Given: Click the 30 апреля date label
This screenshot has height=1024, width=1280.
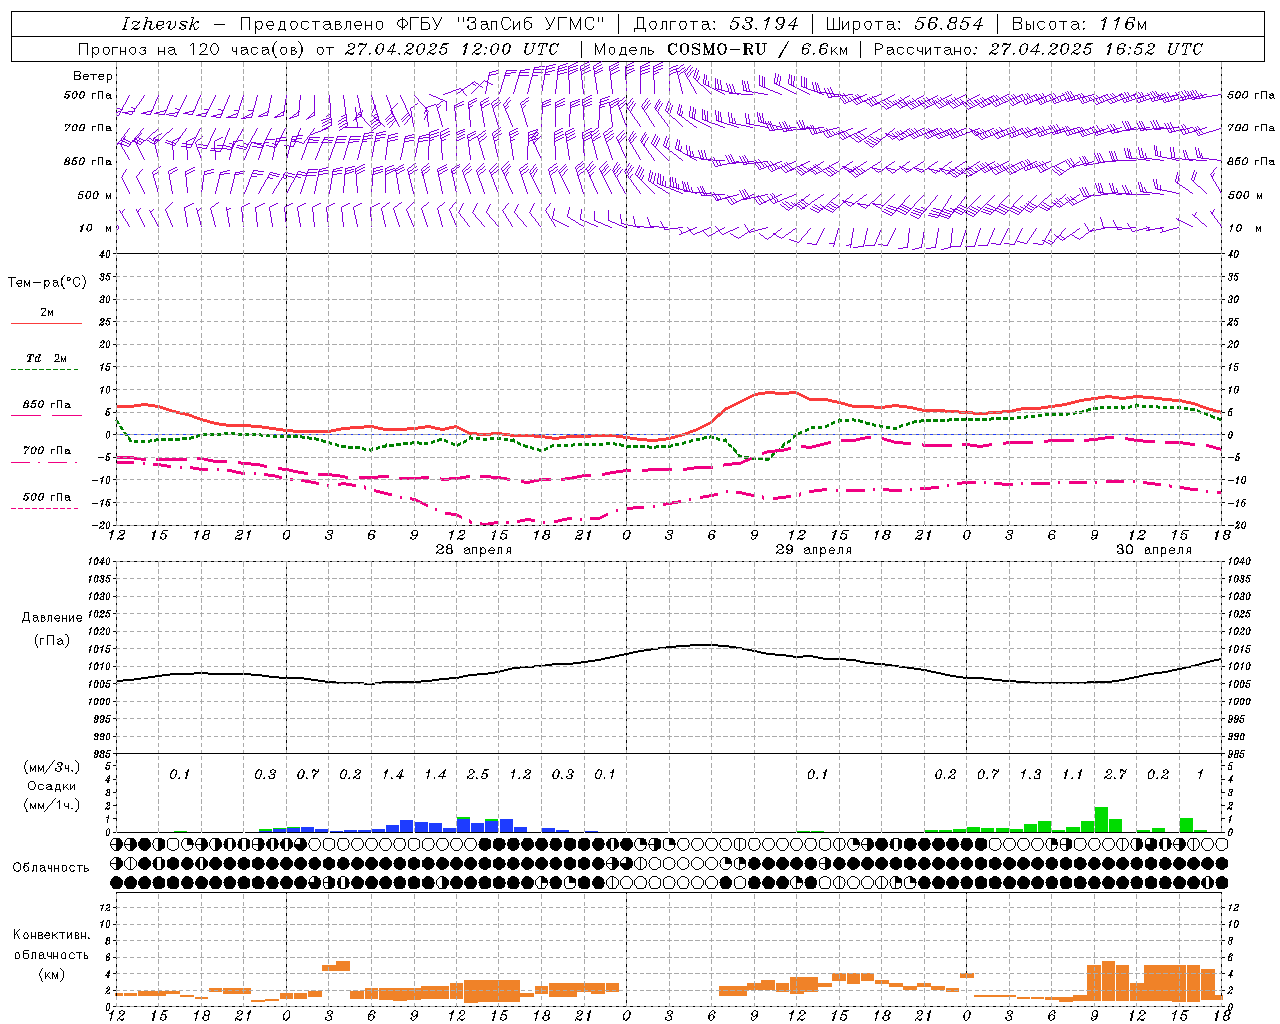Looking at the screenshot, I should click(1154, 550).
